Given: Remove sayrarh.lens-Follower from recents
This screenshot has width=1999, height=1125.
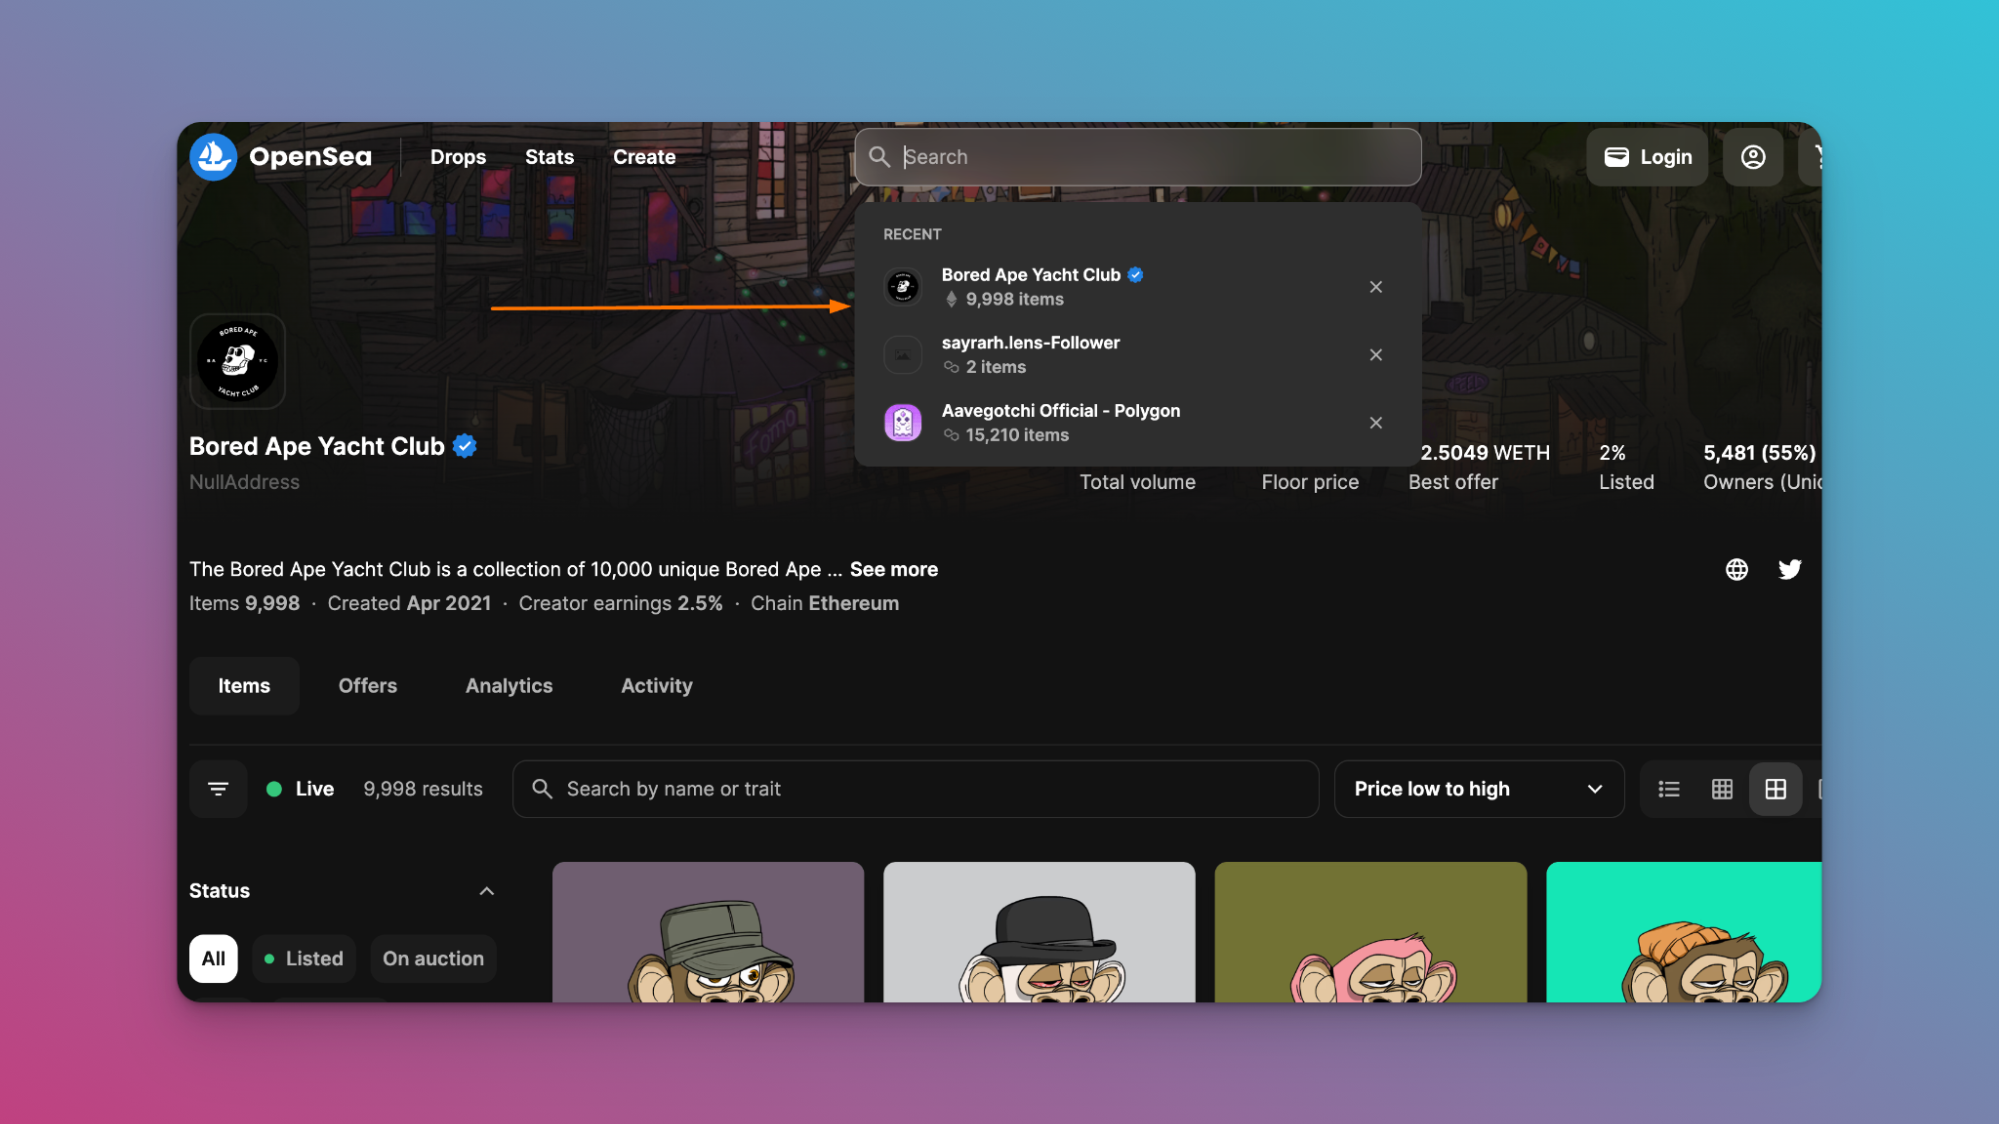Looking at the screenshot, I should 1376,355.
